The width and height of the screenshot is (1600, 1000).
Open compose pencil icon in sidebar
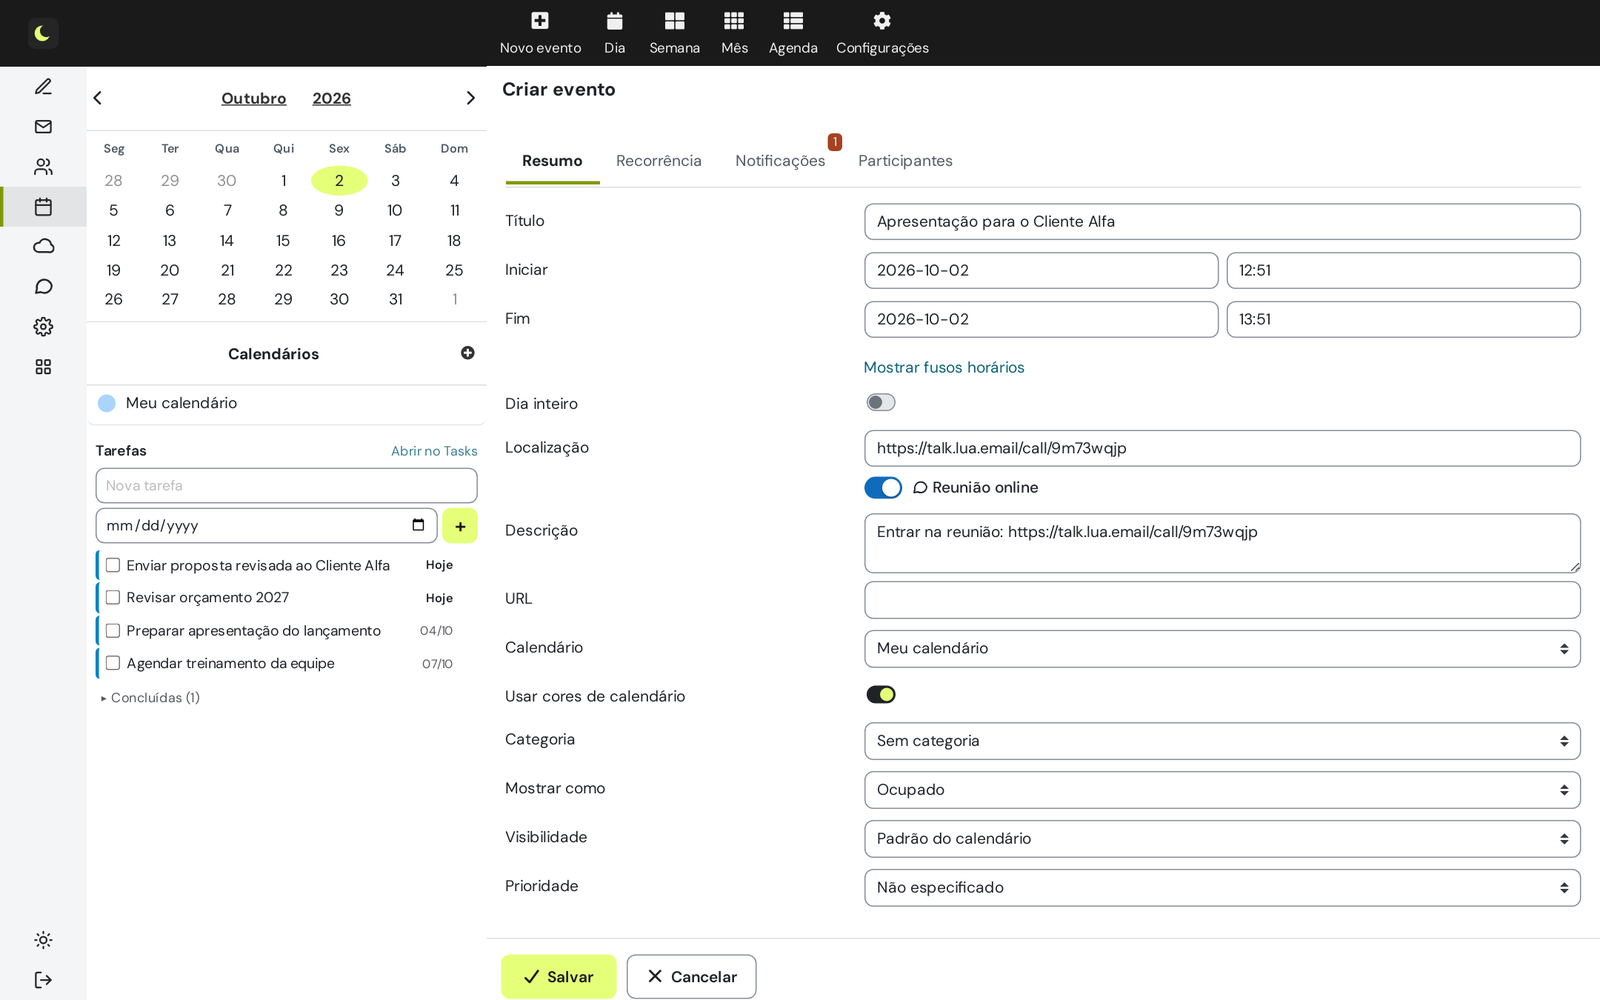[x=43, y=87]
